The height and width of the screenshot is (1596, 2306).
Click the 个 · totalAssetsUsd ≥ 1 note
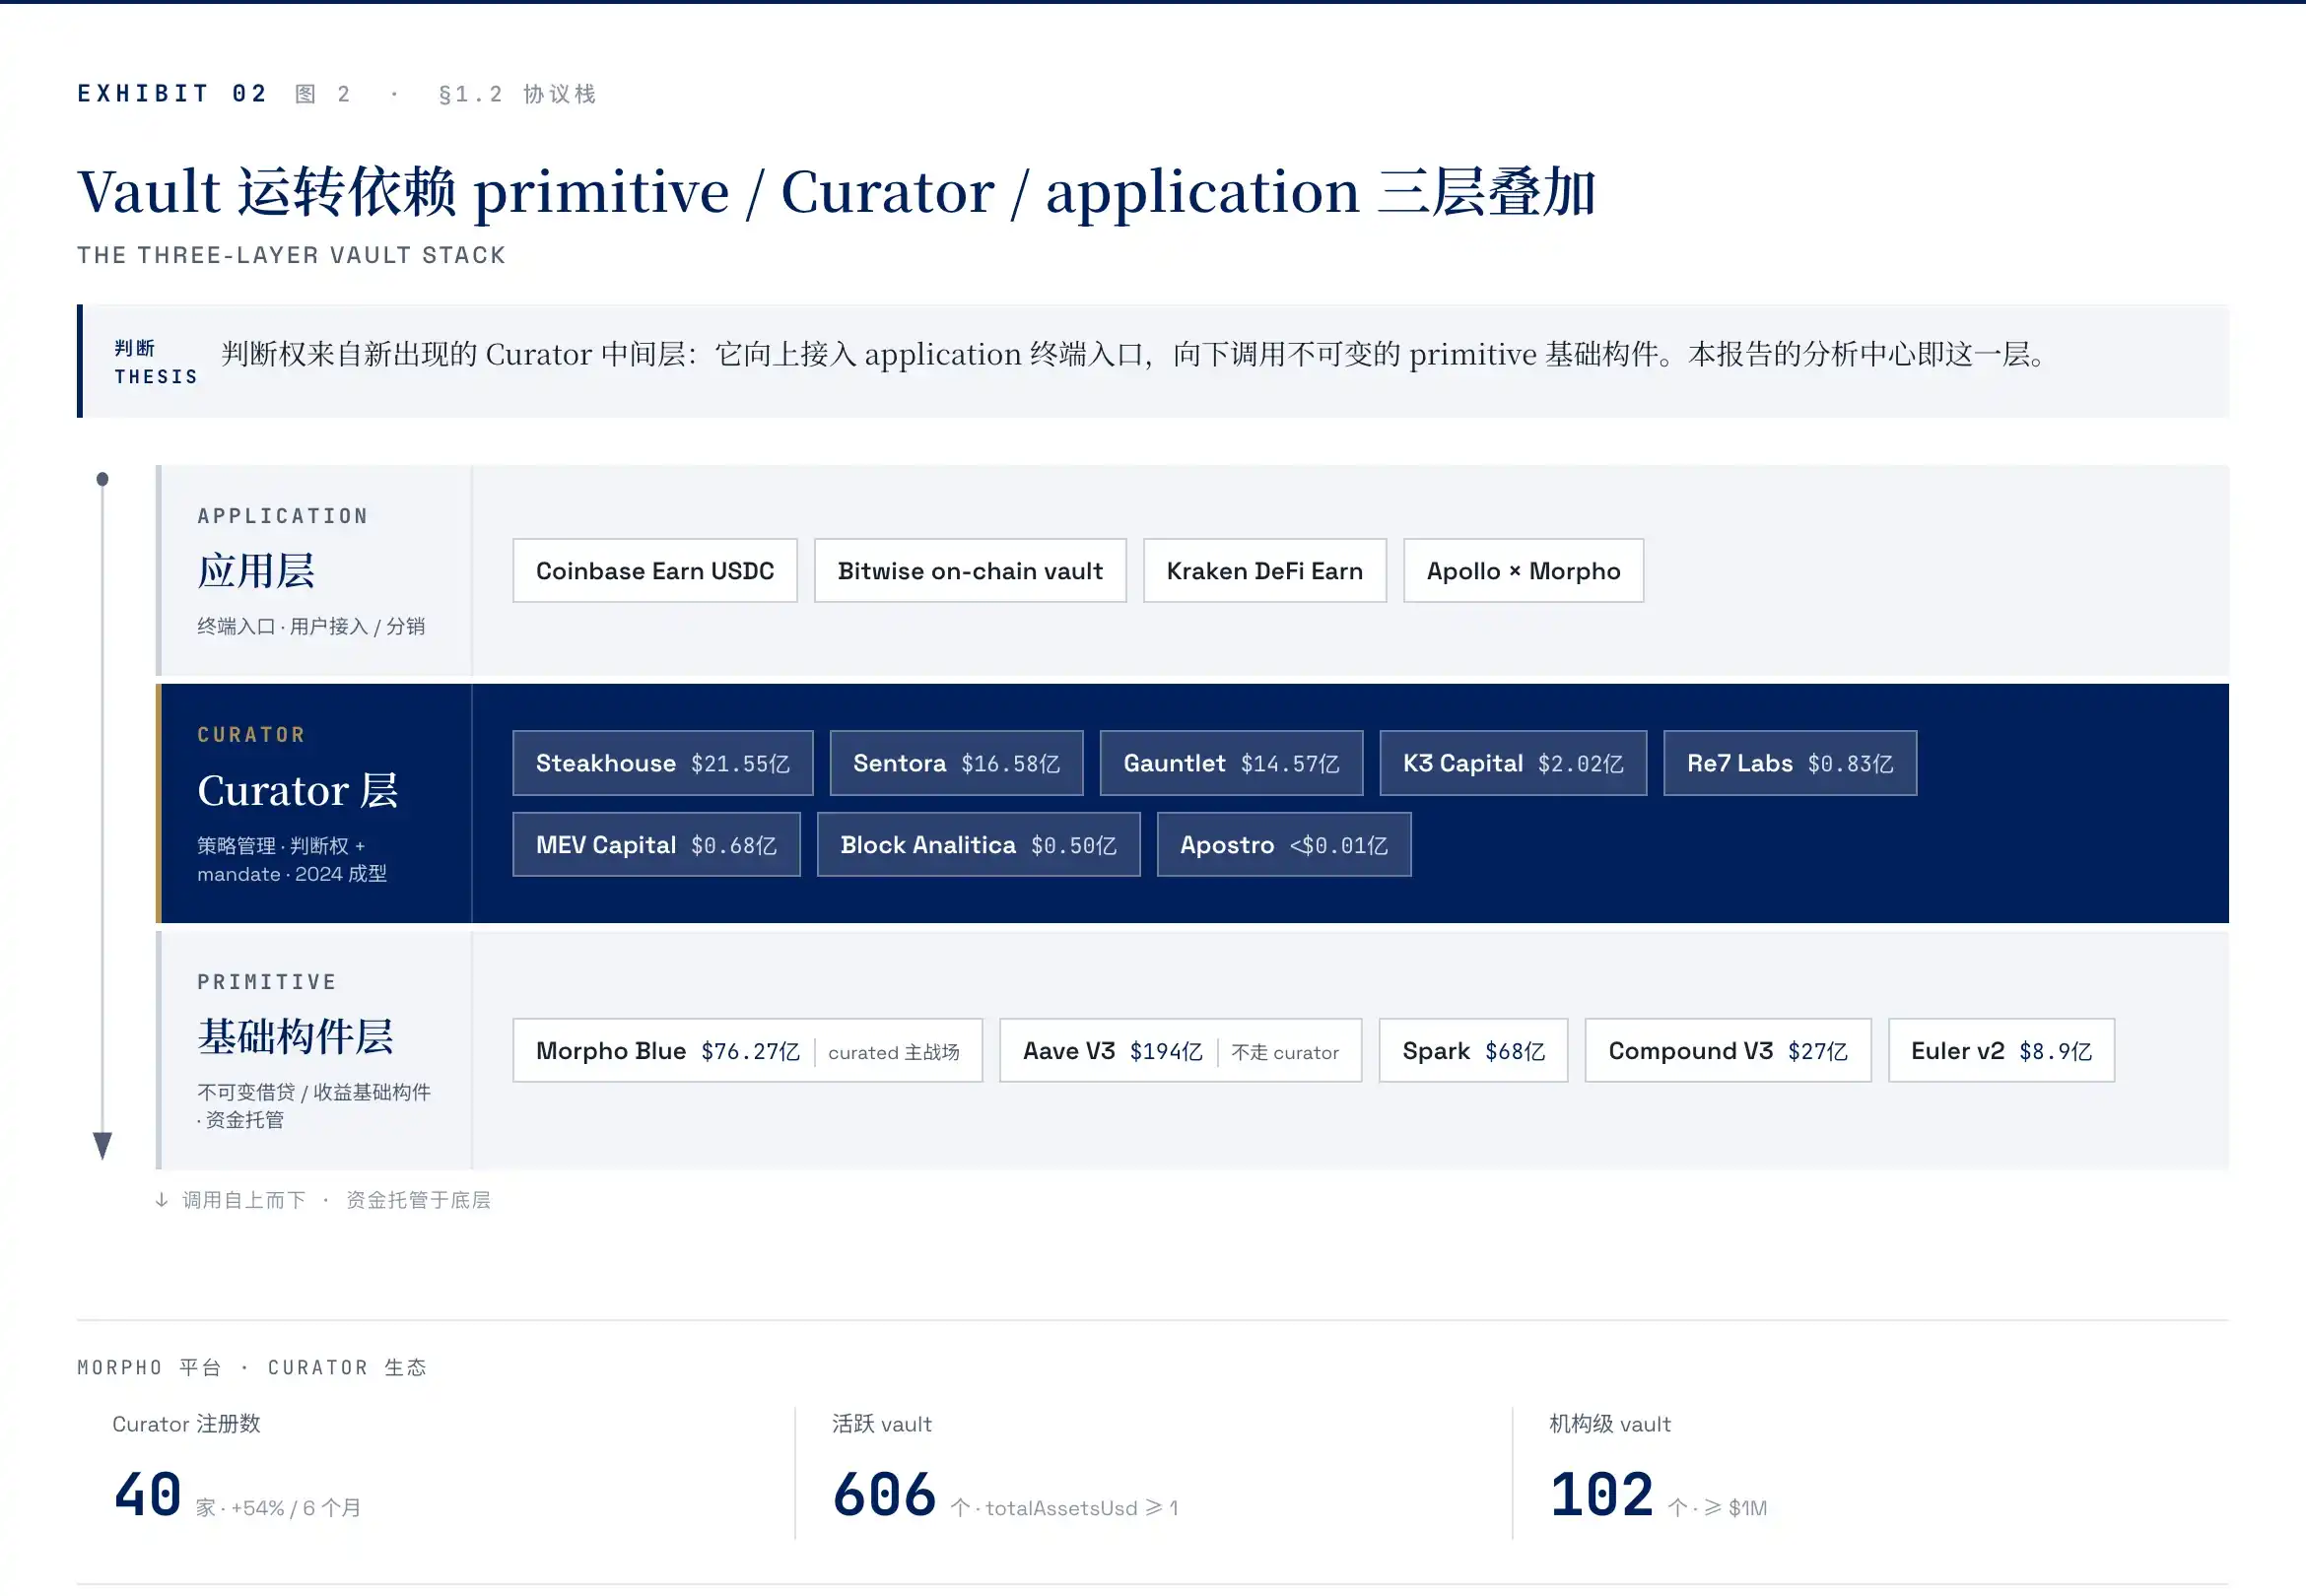point(1064,1507)
